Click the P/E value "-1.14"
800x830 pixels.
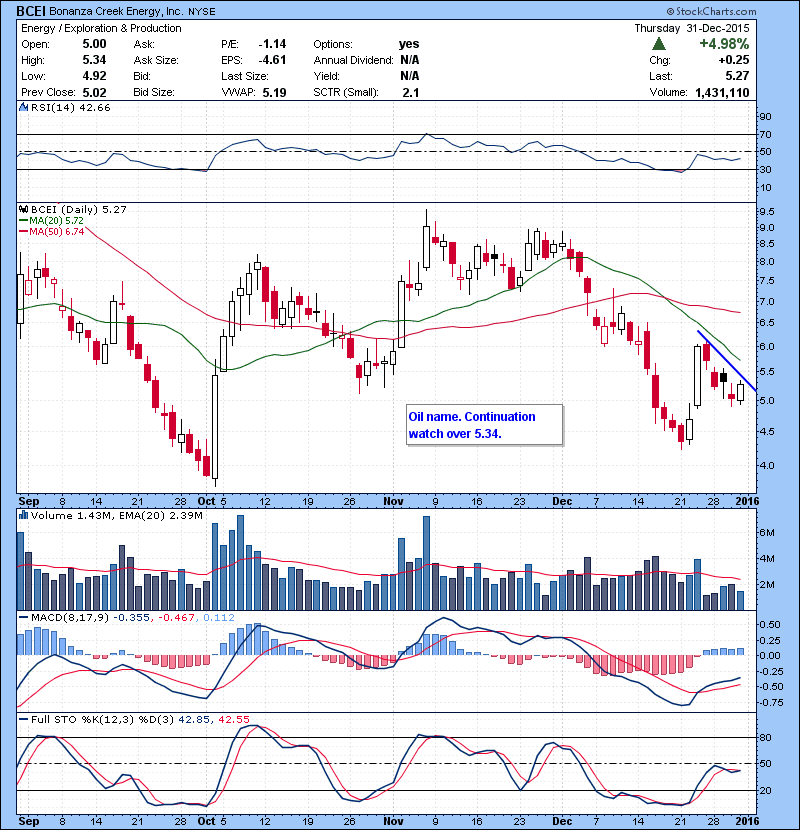pos(272,44)
